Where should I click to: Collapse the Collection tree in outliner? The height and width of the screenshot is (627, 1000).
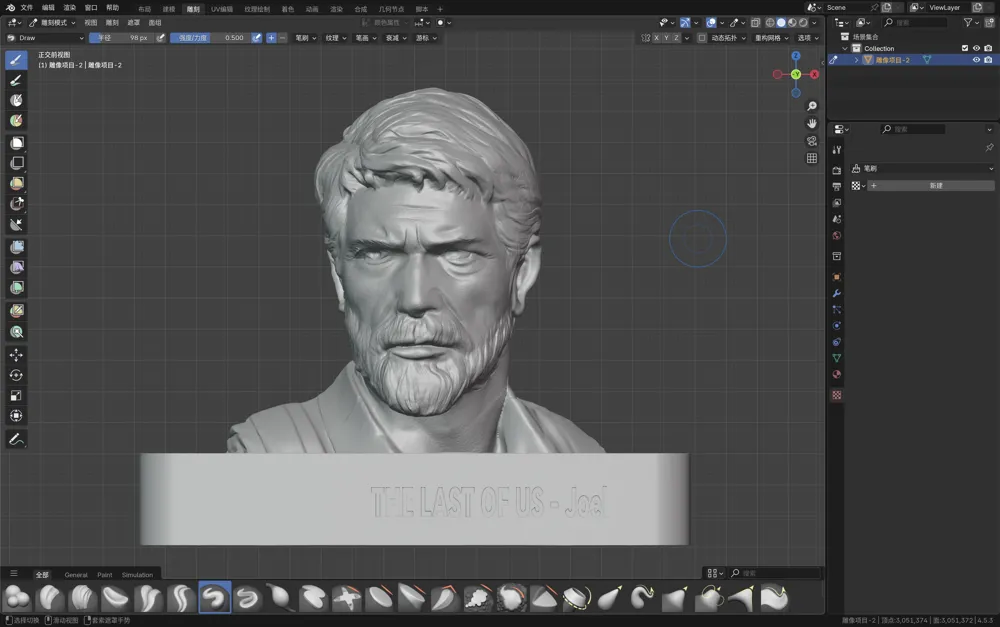coord(845,48)
